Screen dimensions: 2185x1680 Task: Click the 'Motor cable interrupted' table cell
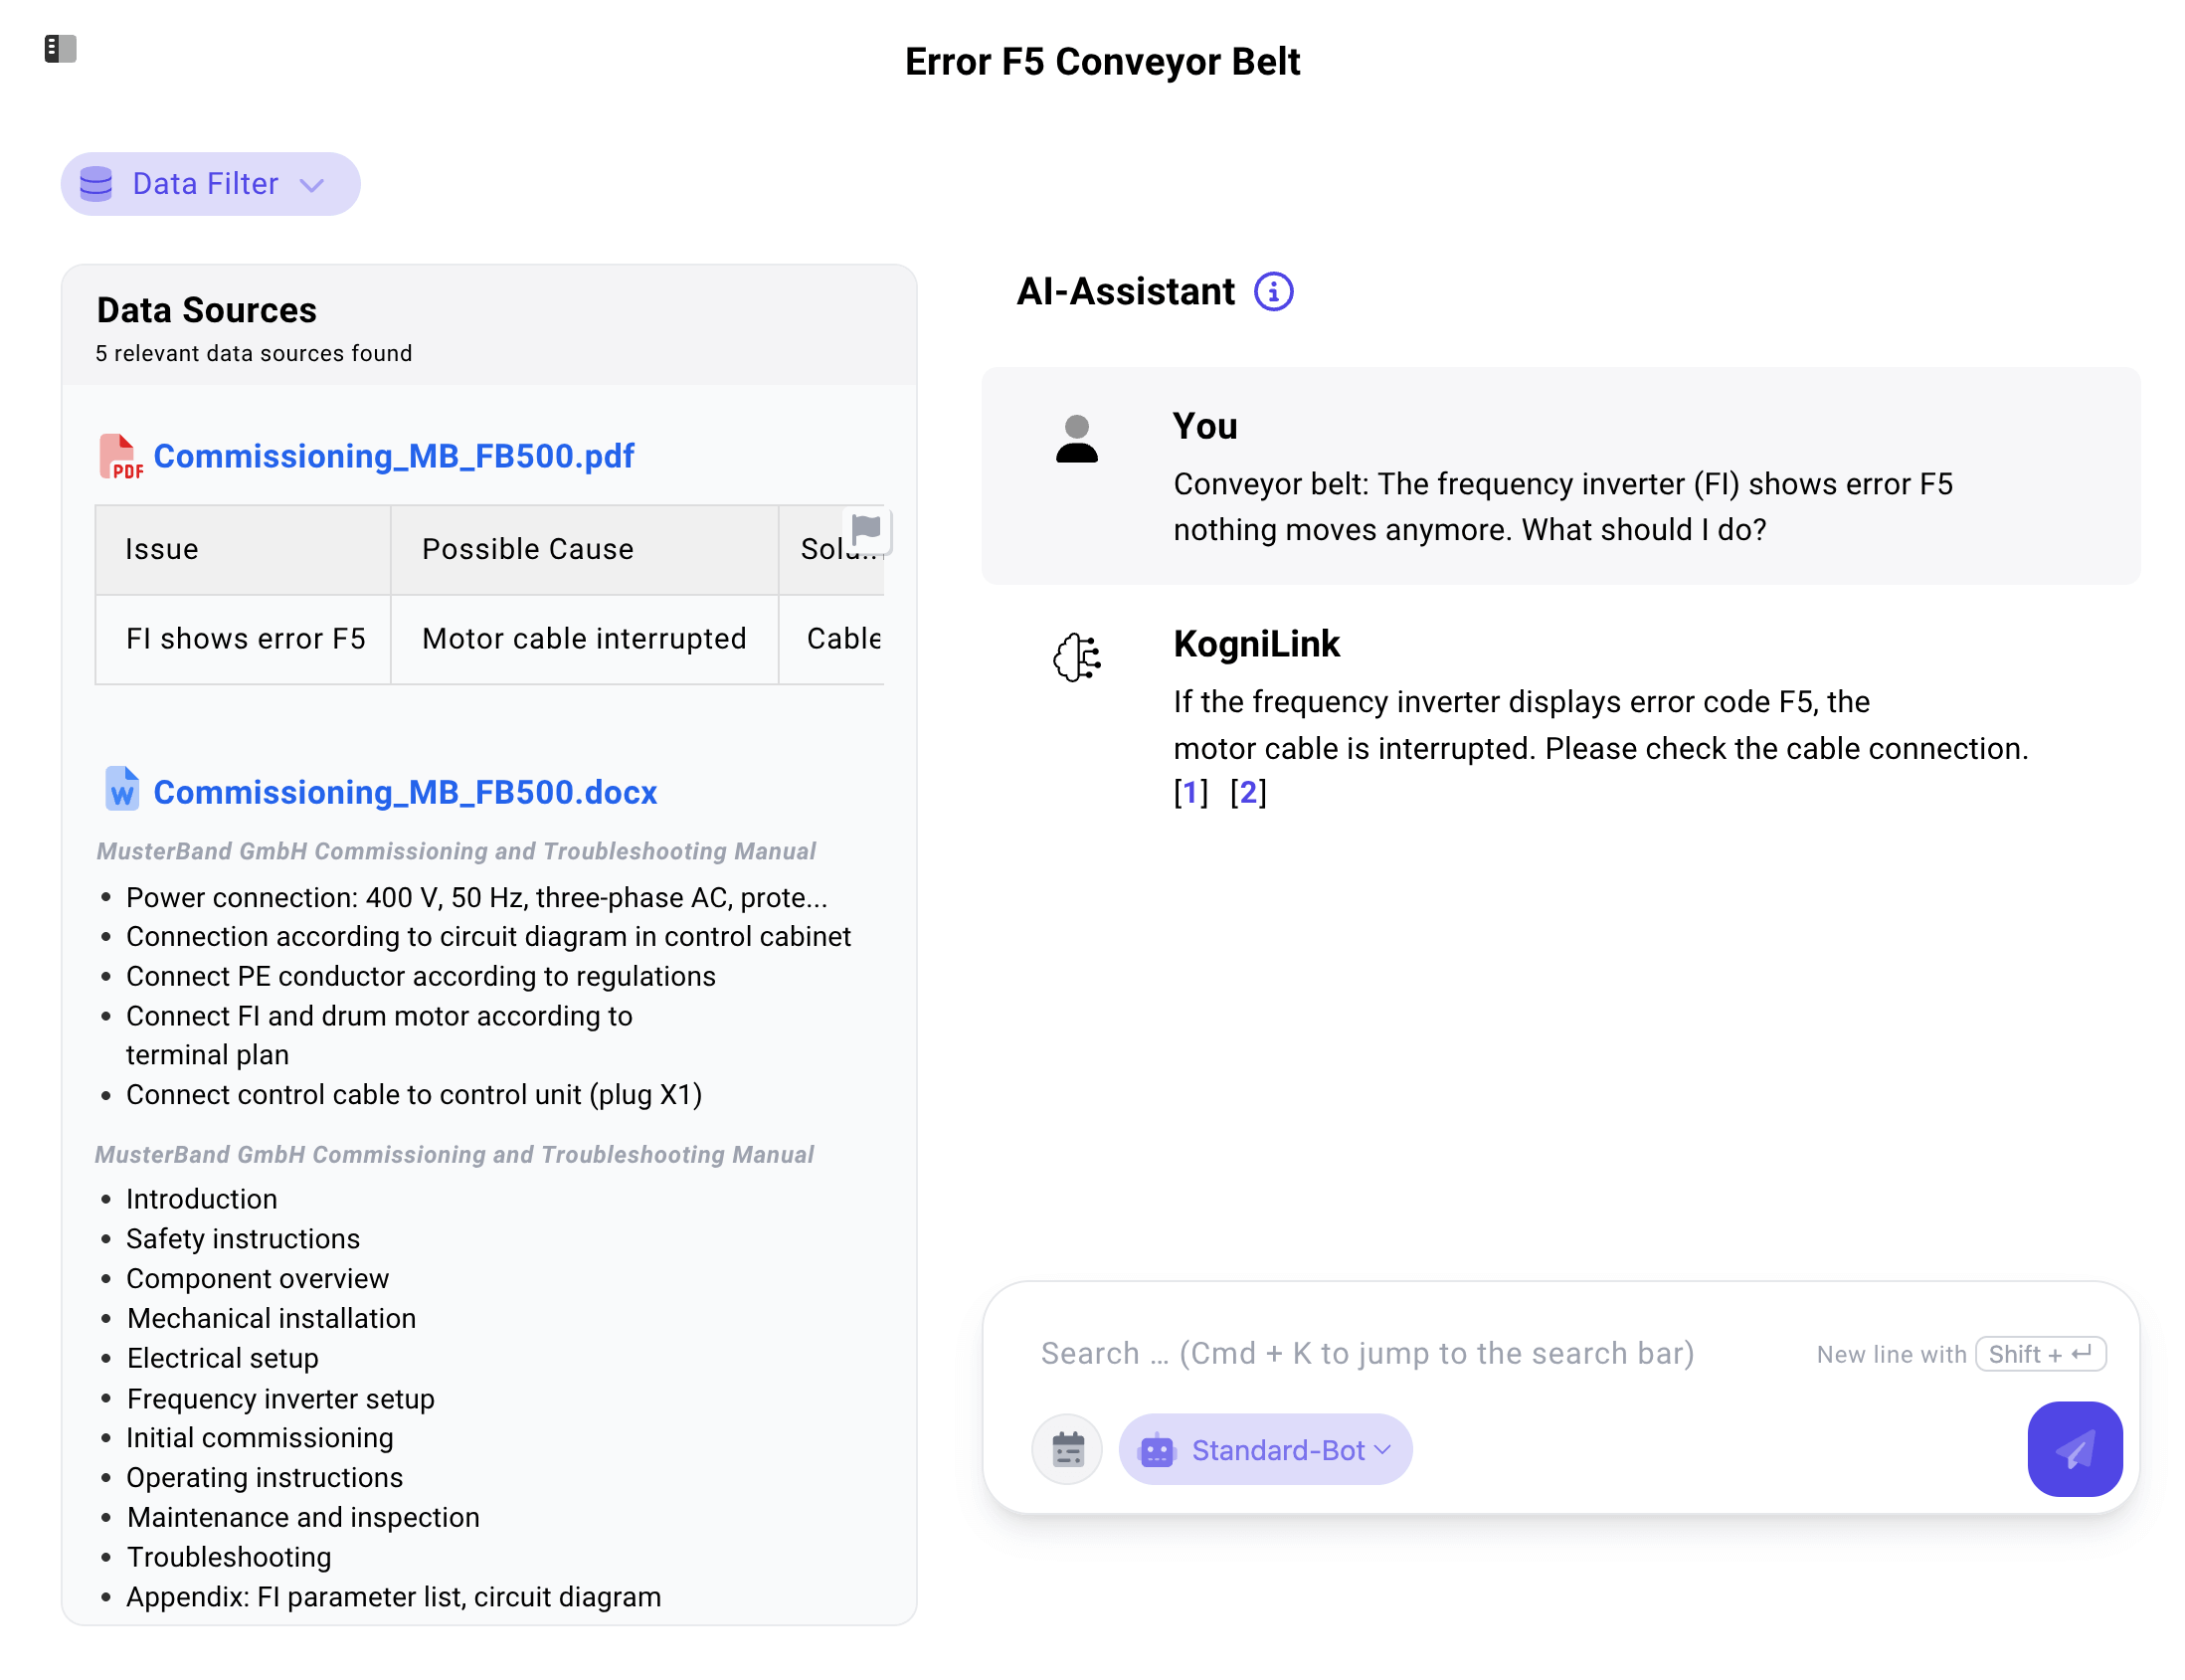tap(584, 638)
